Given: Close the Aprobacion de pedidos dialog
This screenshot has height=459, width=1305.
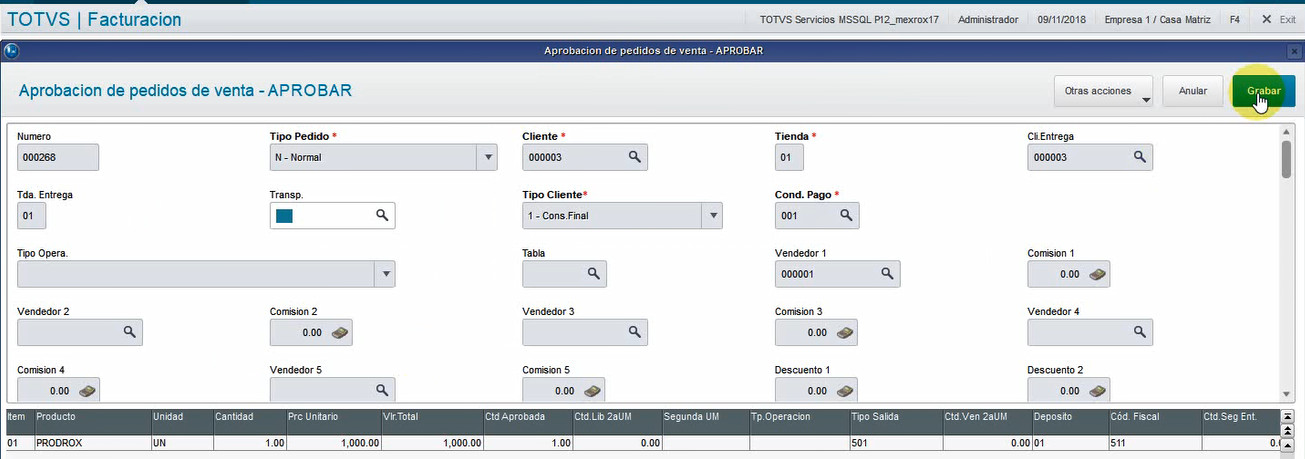Looking at the screenshot, I should 1294,50.
